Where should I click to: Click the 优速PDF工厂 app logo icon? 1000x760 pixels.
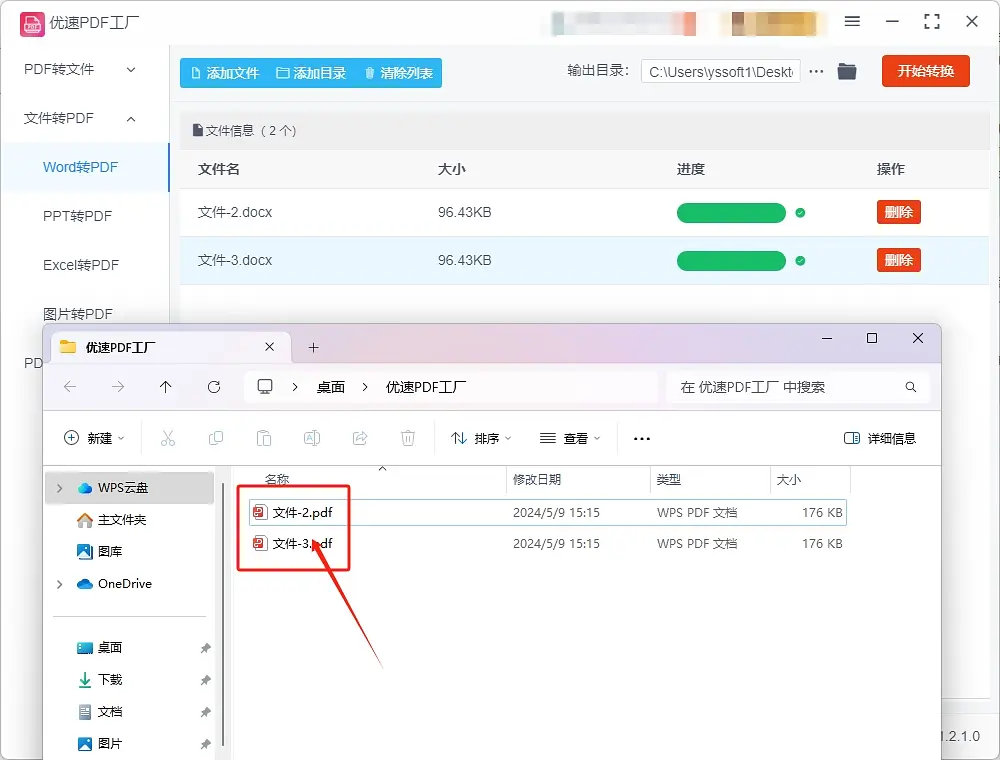[x=32, y=24]
